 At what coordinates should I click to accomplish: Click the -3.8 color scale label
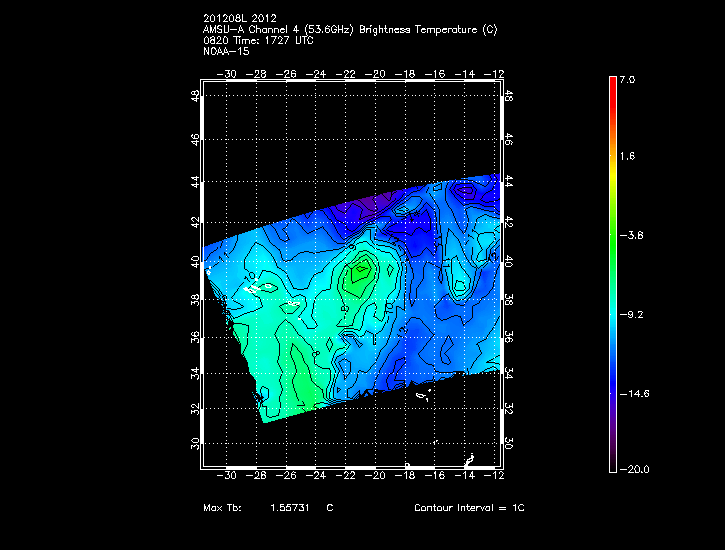coord(630,236)
